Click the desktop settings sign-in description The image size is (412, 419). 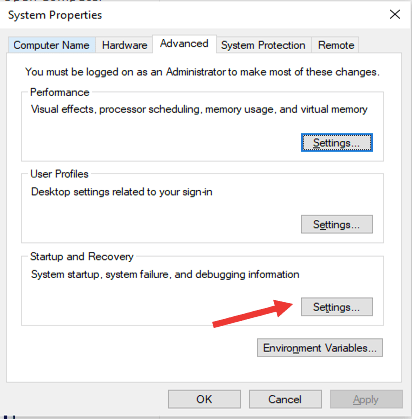[122, 192]
